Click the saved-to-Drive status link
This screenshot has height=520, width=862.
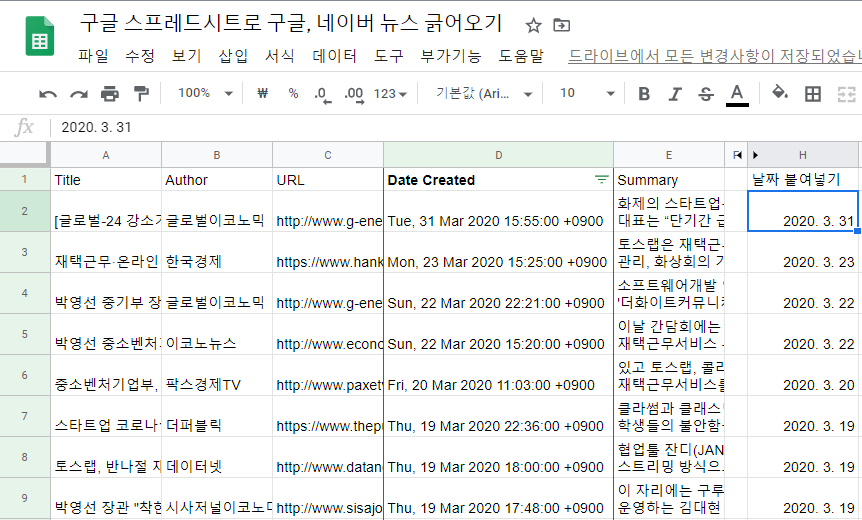(714, 56)
